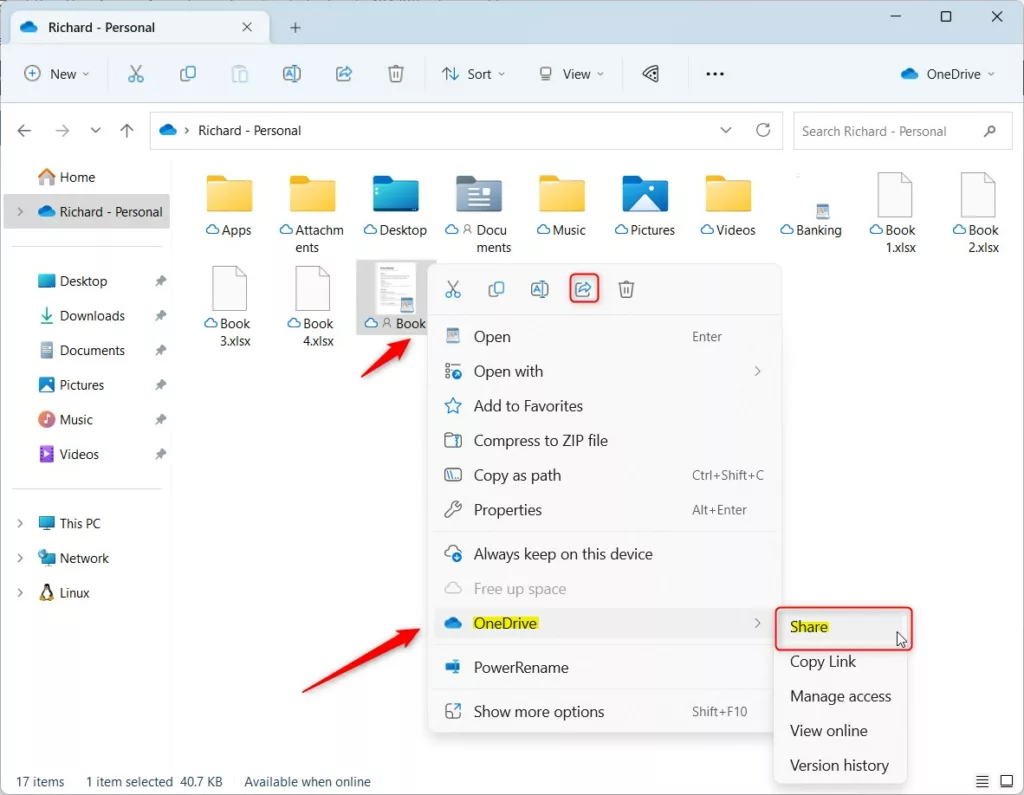Open the Apps folder
The width and height of the screenshot is (1024, 795).
point(229,205)
